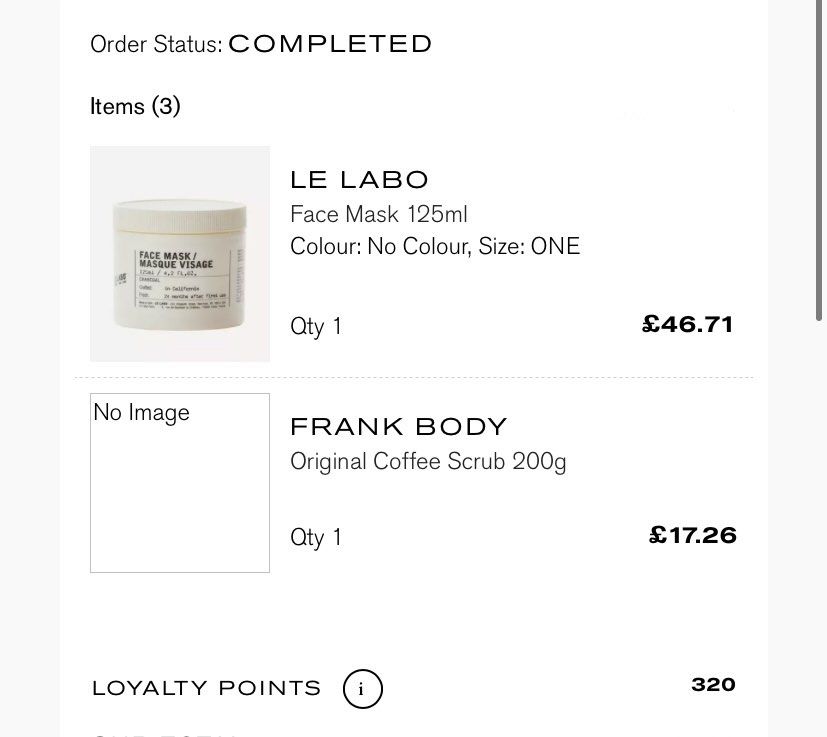Viewport: 827px width, 737px height.
Task: Expand the LOYALTY POINTS section
Action: 206,688
